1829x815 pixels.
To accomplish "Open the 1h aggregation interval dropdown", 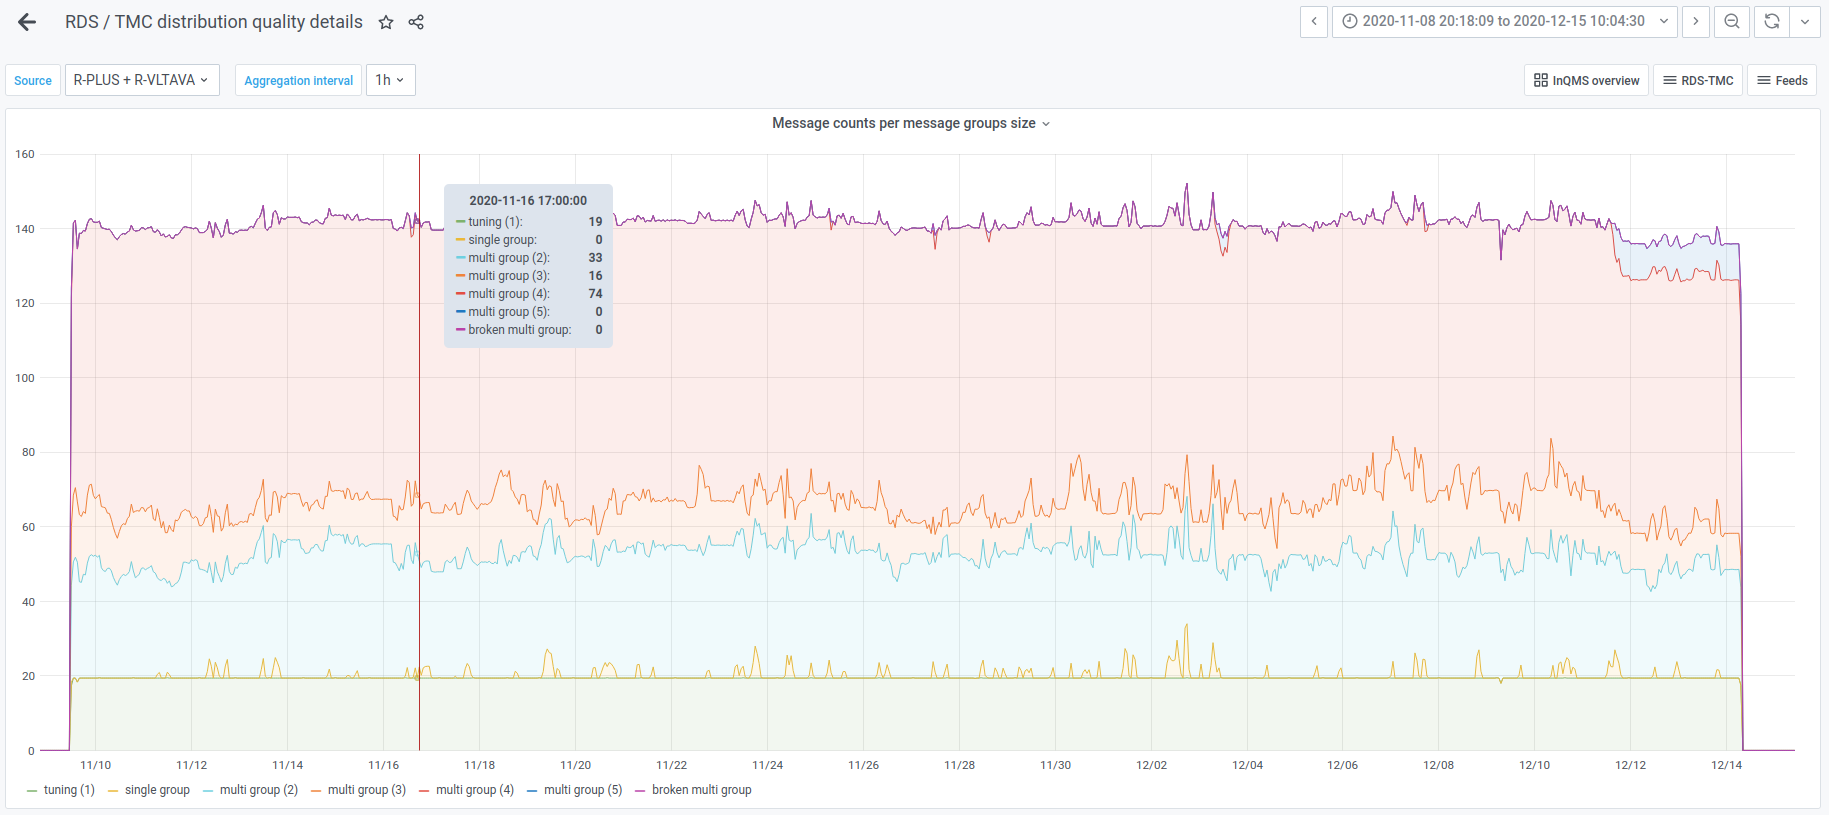I will click(x=391, y=80).
